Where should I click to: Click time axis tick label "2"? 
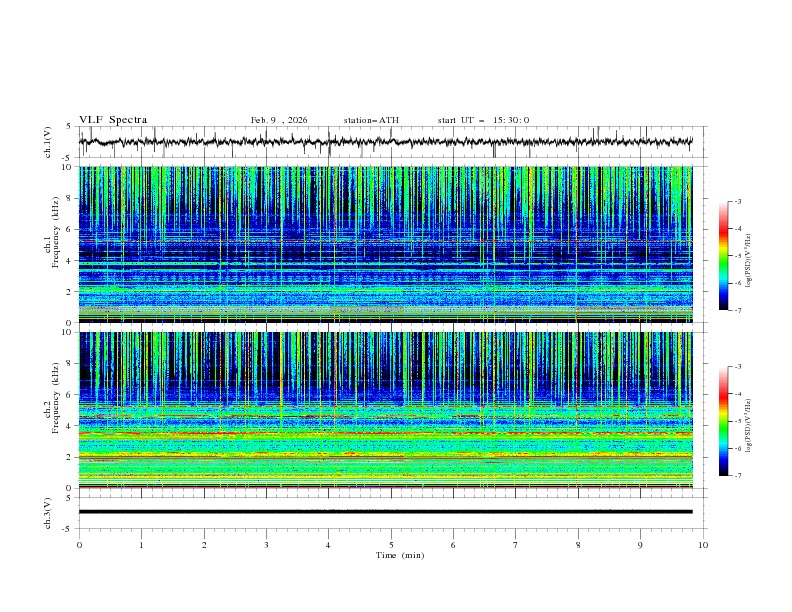204,545
